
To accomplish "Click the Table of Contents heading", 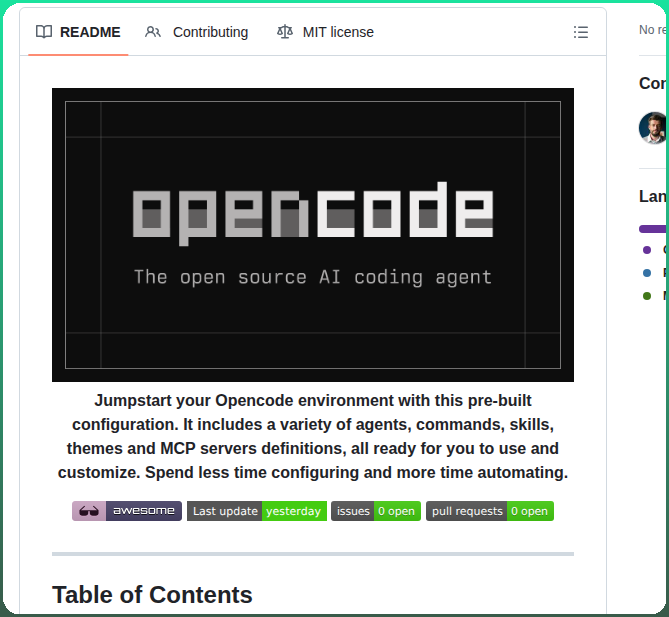I will coord(152,595).
